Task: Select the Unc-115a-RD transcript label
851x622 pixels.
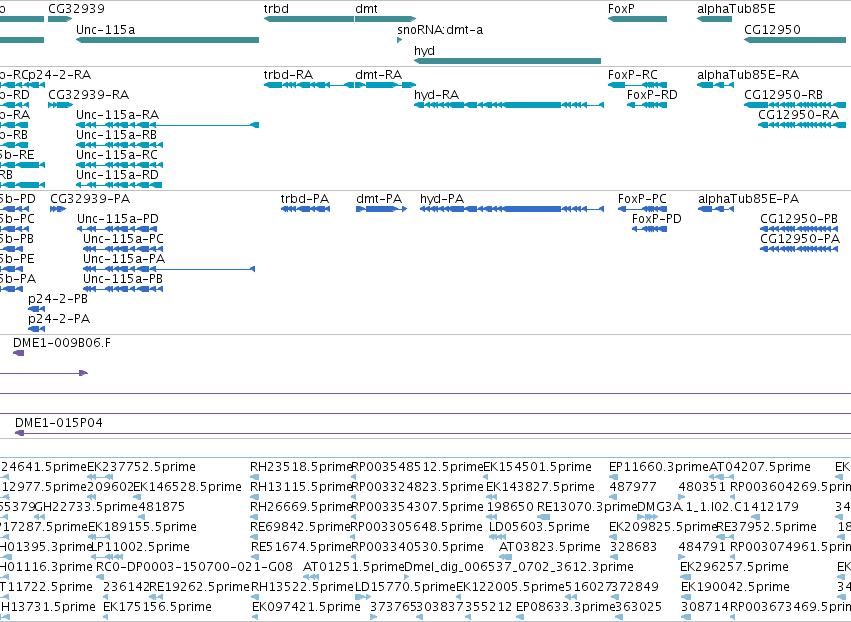Action: 117,175
